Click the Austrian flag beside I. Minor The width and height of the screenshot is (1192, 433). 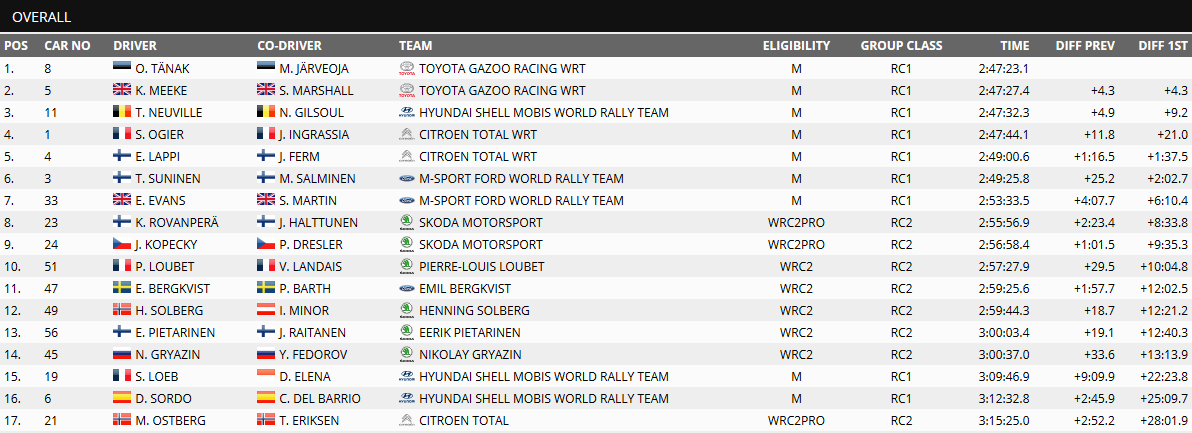click(266, 311)
